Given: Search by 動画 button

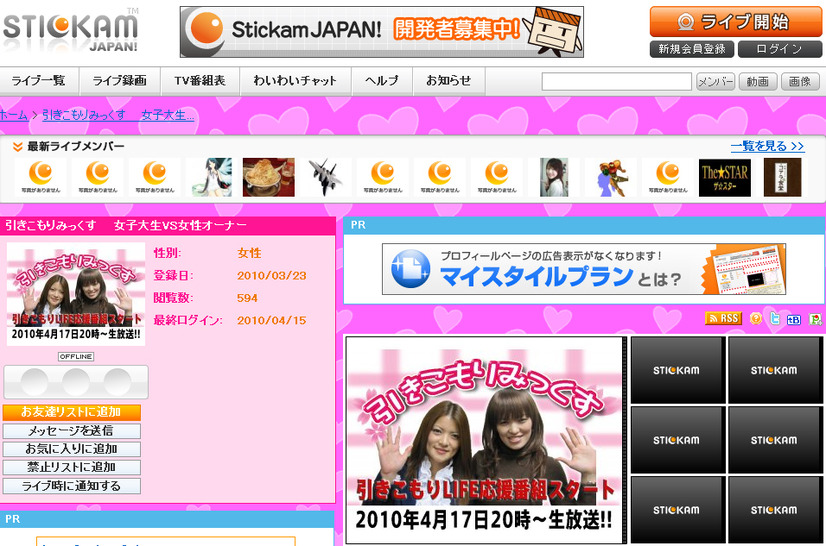Looking at the screenshot, I should (x=758, y=82).
